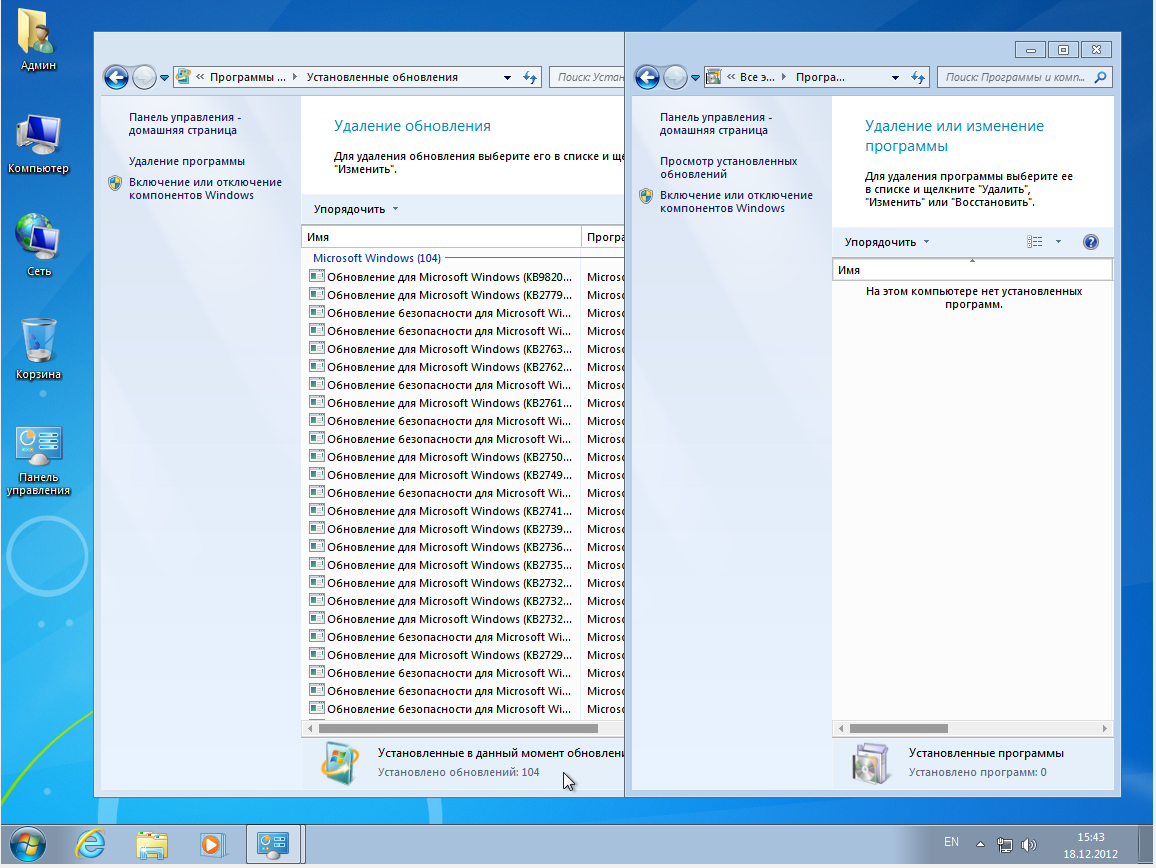
Task: Launch Windows Media Player from the taskbar
Action: pyautogui.click(x=212, y=844)
